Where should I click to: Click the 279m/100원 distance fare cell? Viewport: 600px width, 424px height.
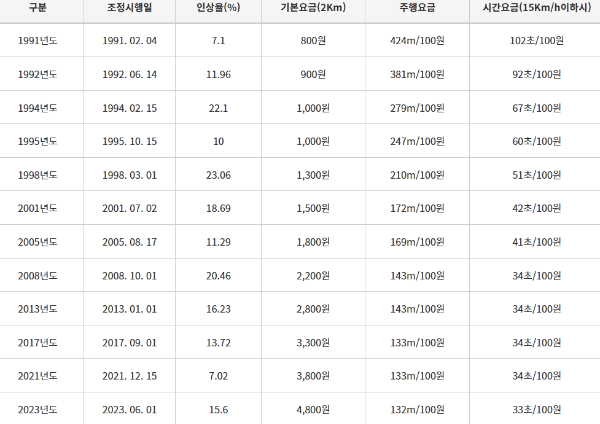coord(417,108)
